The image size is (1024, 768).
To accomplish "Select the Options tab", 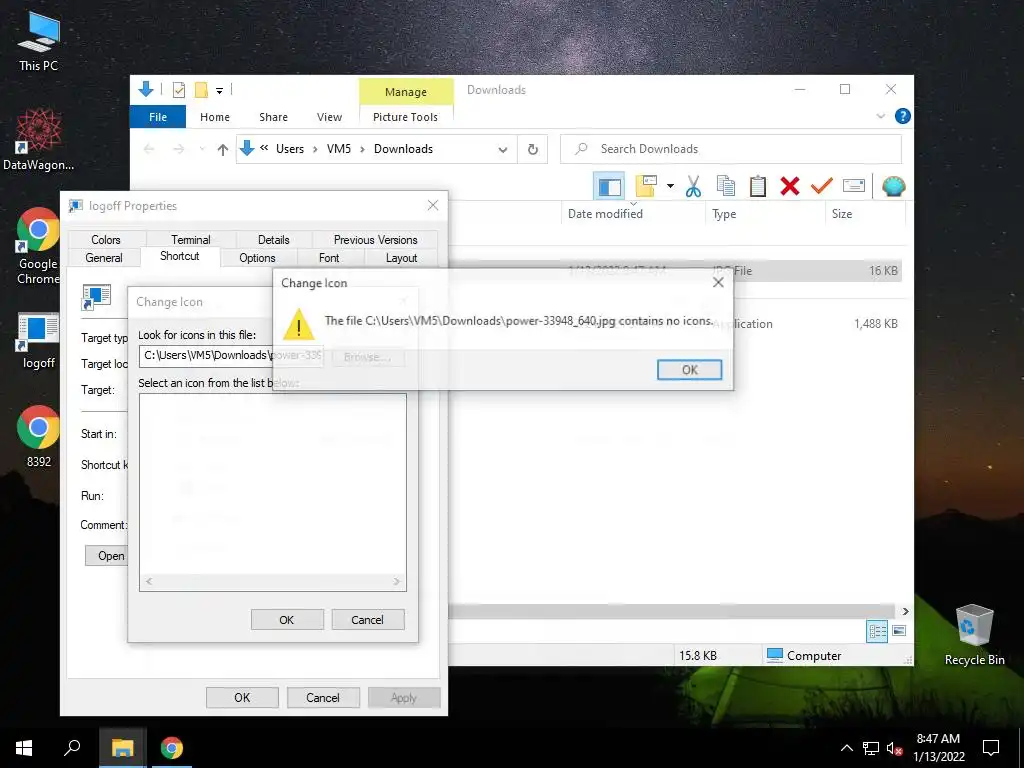I will (257, 258).
